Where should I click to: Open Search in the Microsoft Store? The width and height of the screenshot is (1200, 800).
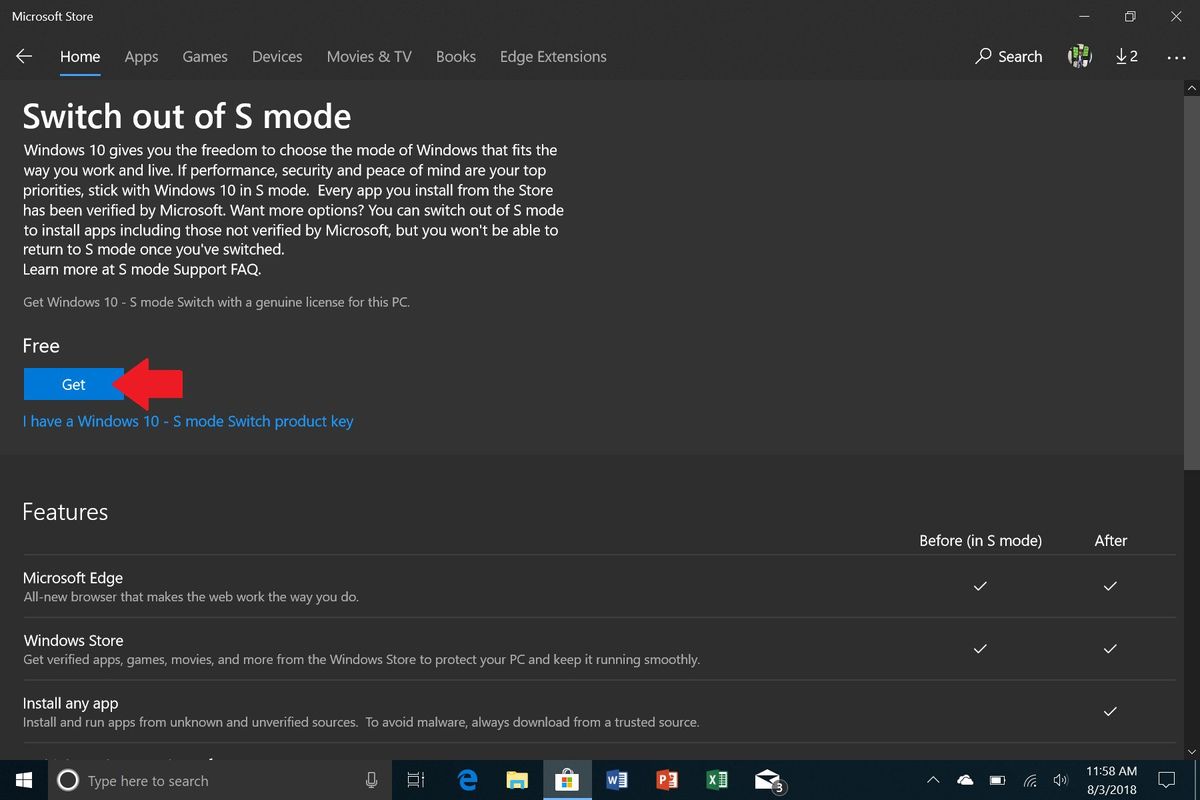pos(1008,57)
